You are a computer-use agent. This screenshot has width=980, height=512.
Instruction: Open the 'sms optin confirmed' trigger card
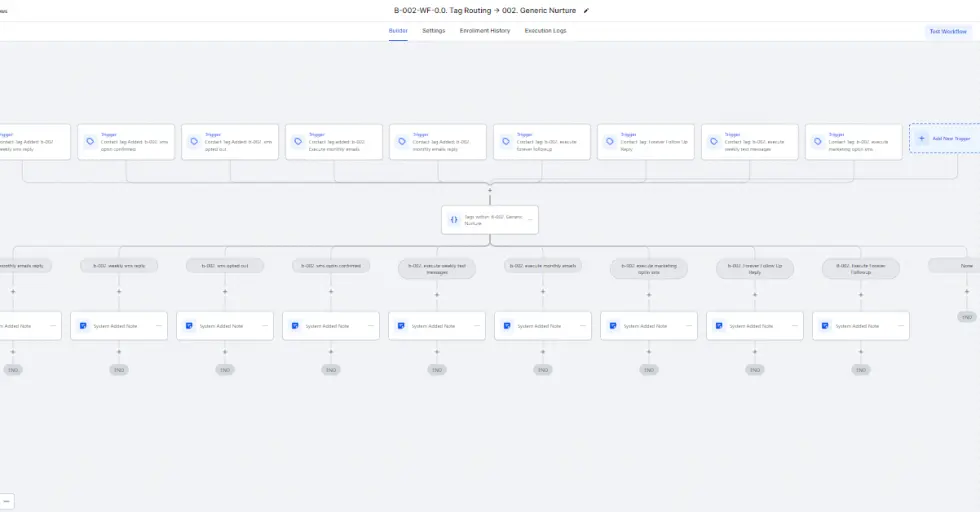126,142
